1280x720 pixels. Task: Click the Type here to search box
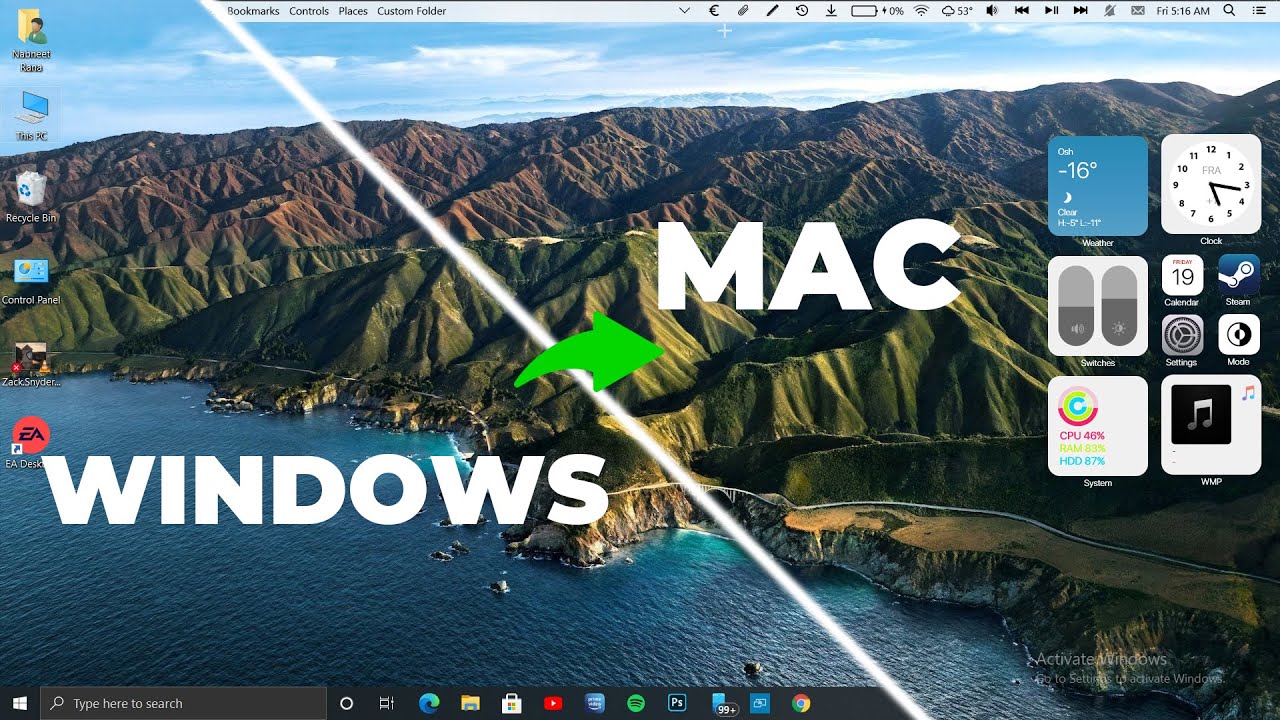coord(183,703)
